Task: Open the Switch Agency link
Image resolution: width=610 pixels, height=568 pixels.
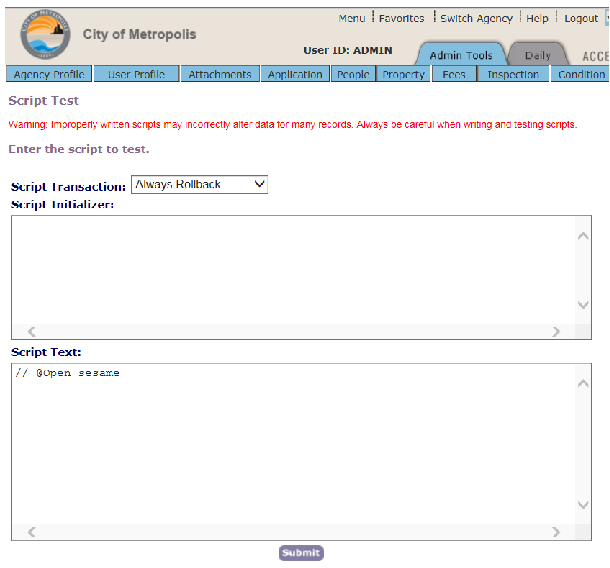Action: (x=476, y=18)
